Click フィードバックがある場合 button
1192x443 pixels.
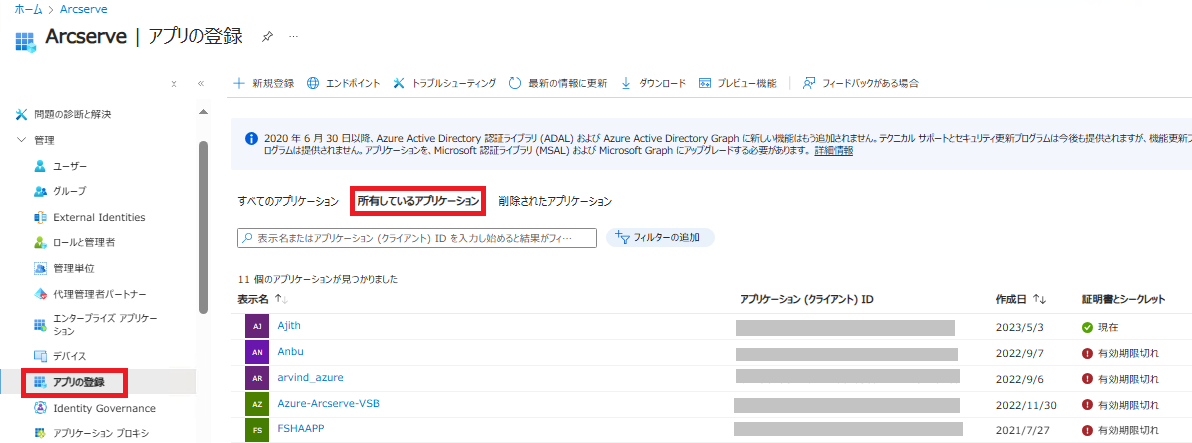[861, 84]
